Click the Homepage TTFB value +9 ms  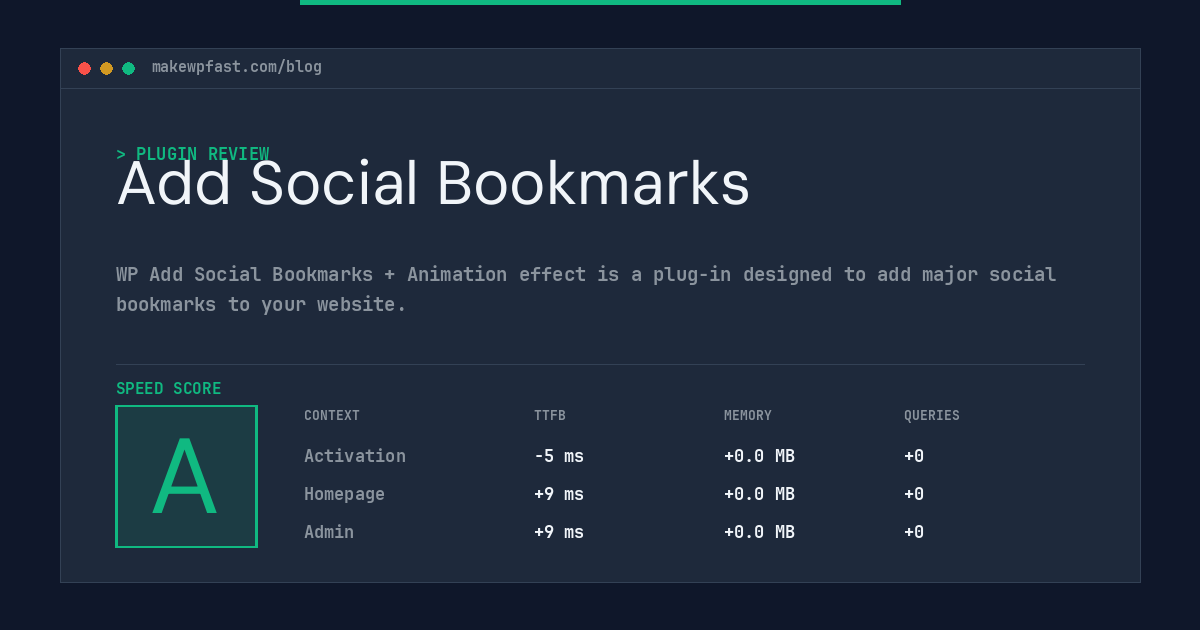(559, 494)
